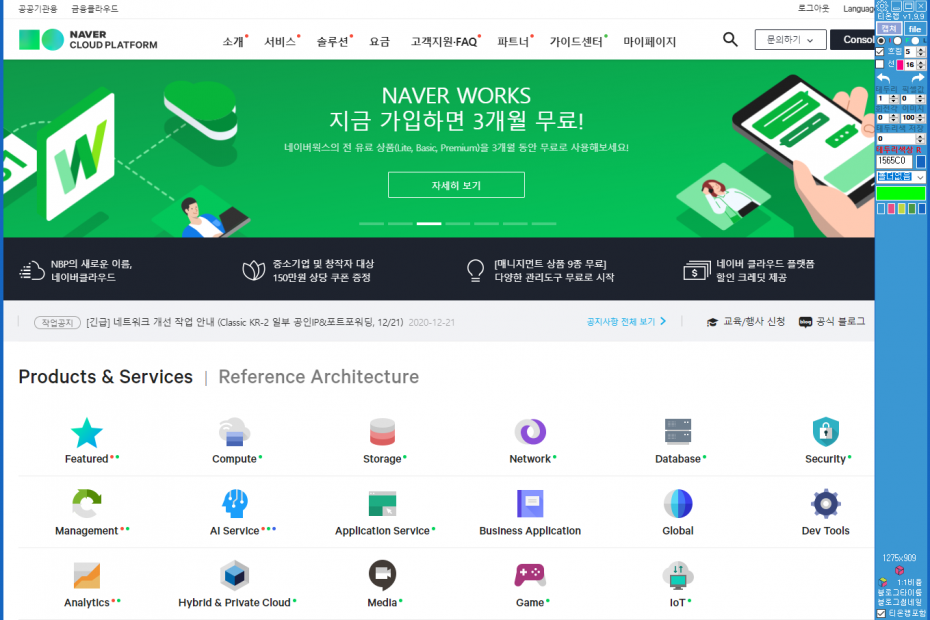
Task: Open the IoT category icon
Action: point(678,576)
